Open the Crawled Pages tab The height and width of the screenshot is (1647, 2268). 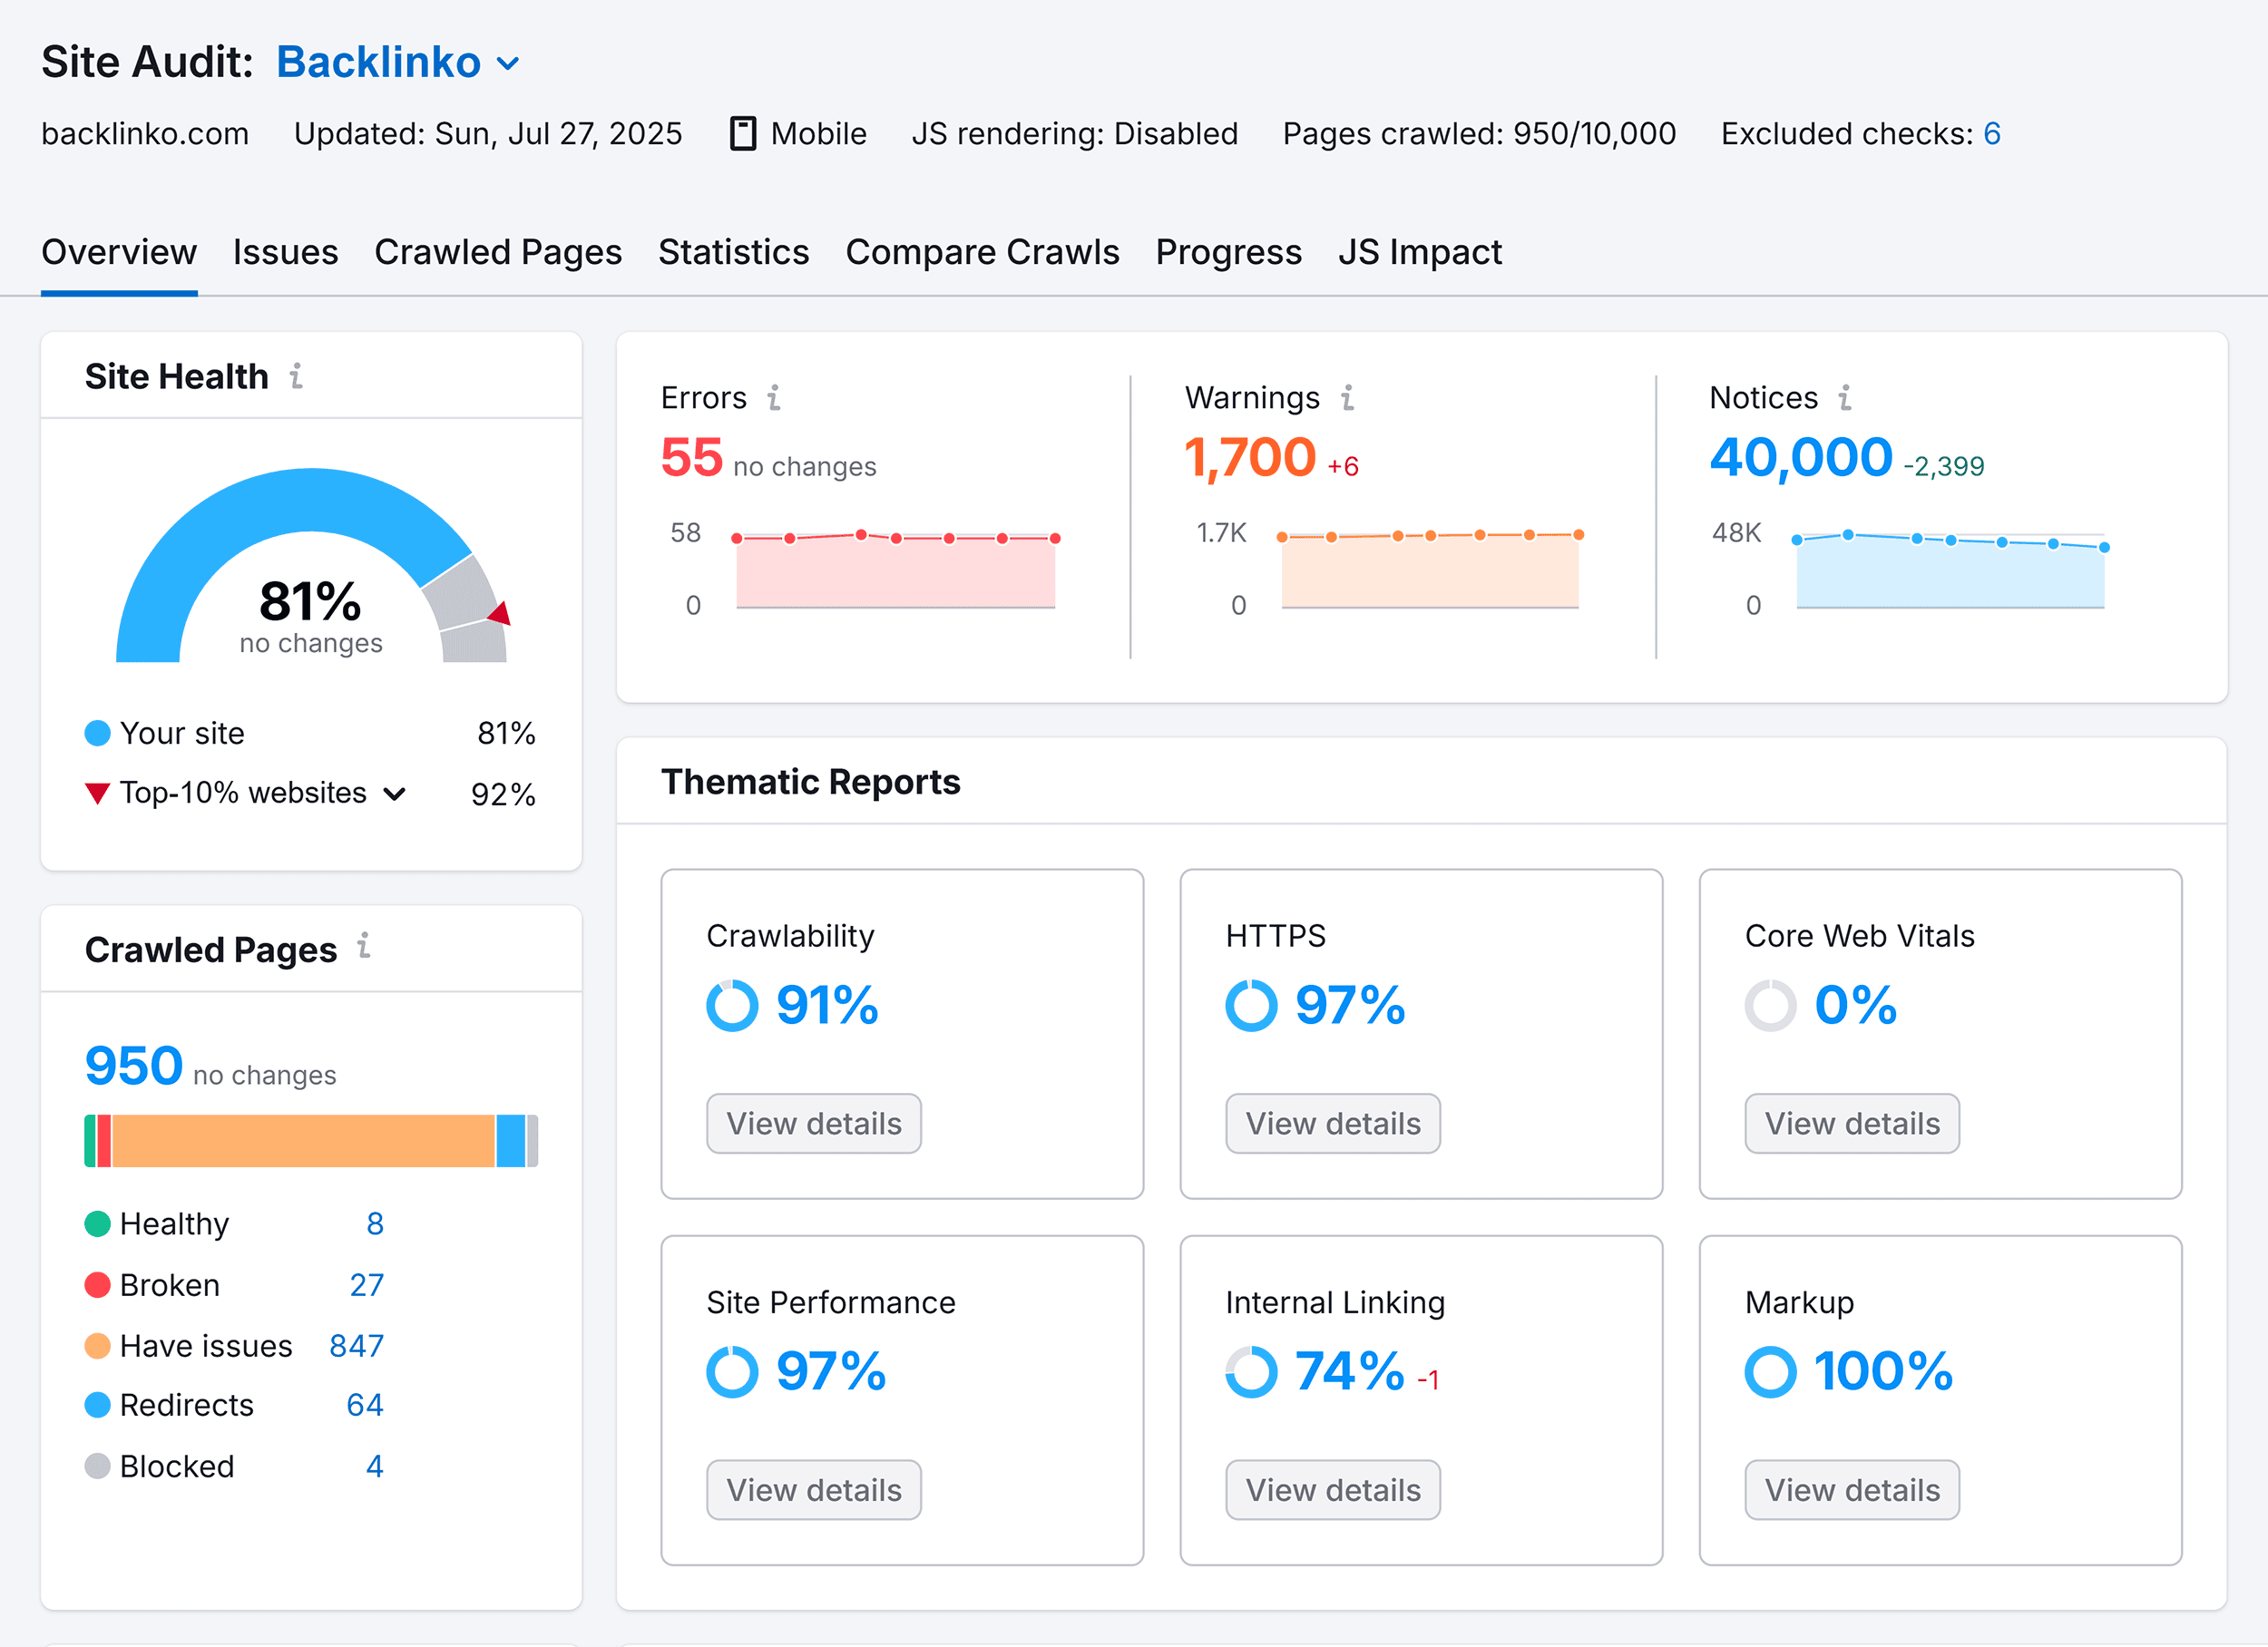tap(498, 252)
